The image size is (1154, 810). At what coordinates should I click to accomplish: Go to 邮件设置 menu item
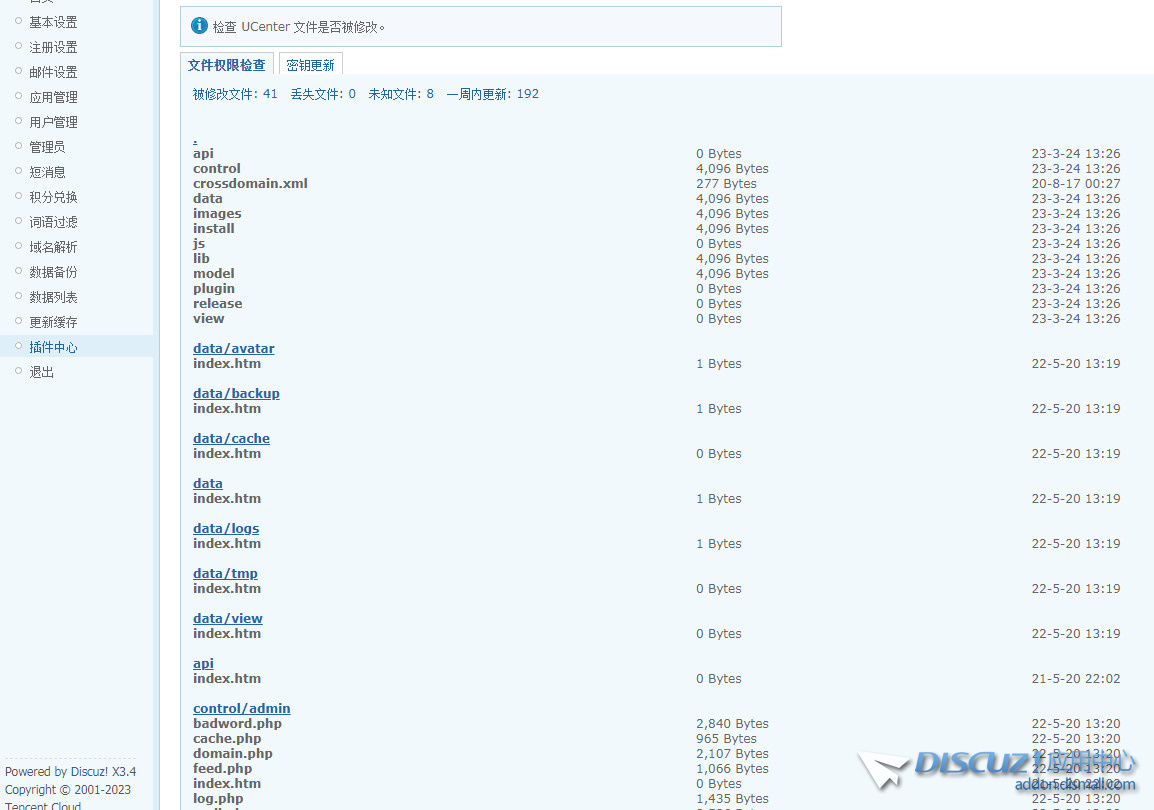(x=53, y=72)
